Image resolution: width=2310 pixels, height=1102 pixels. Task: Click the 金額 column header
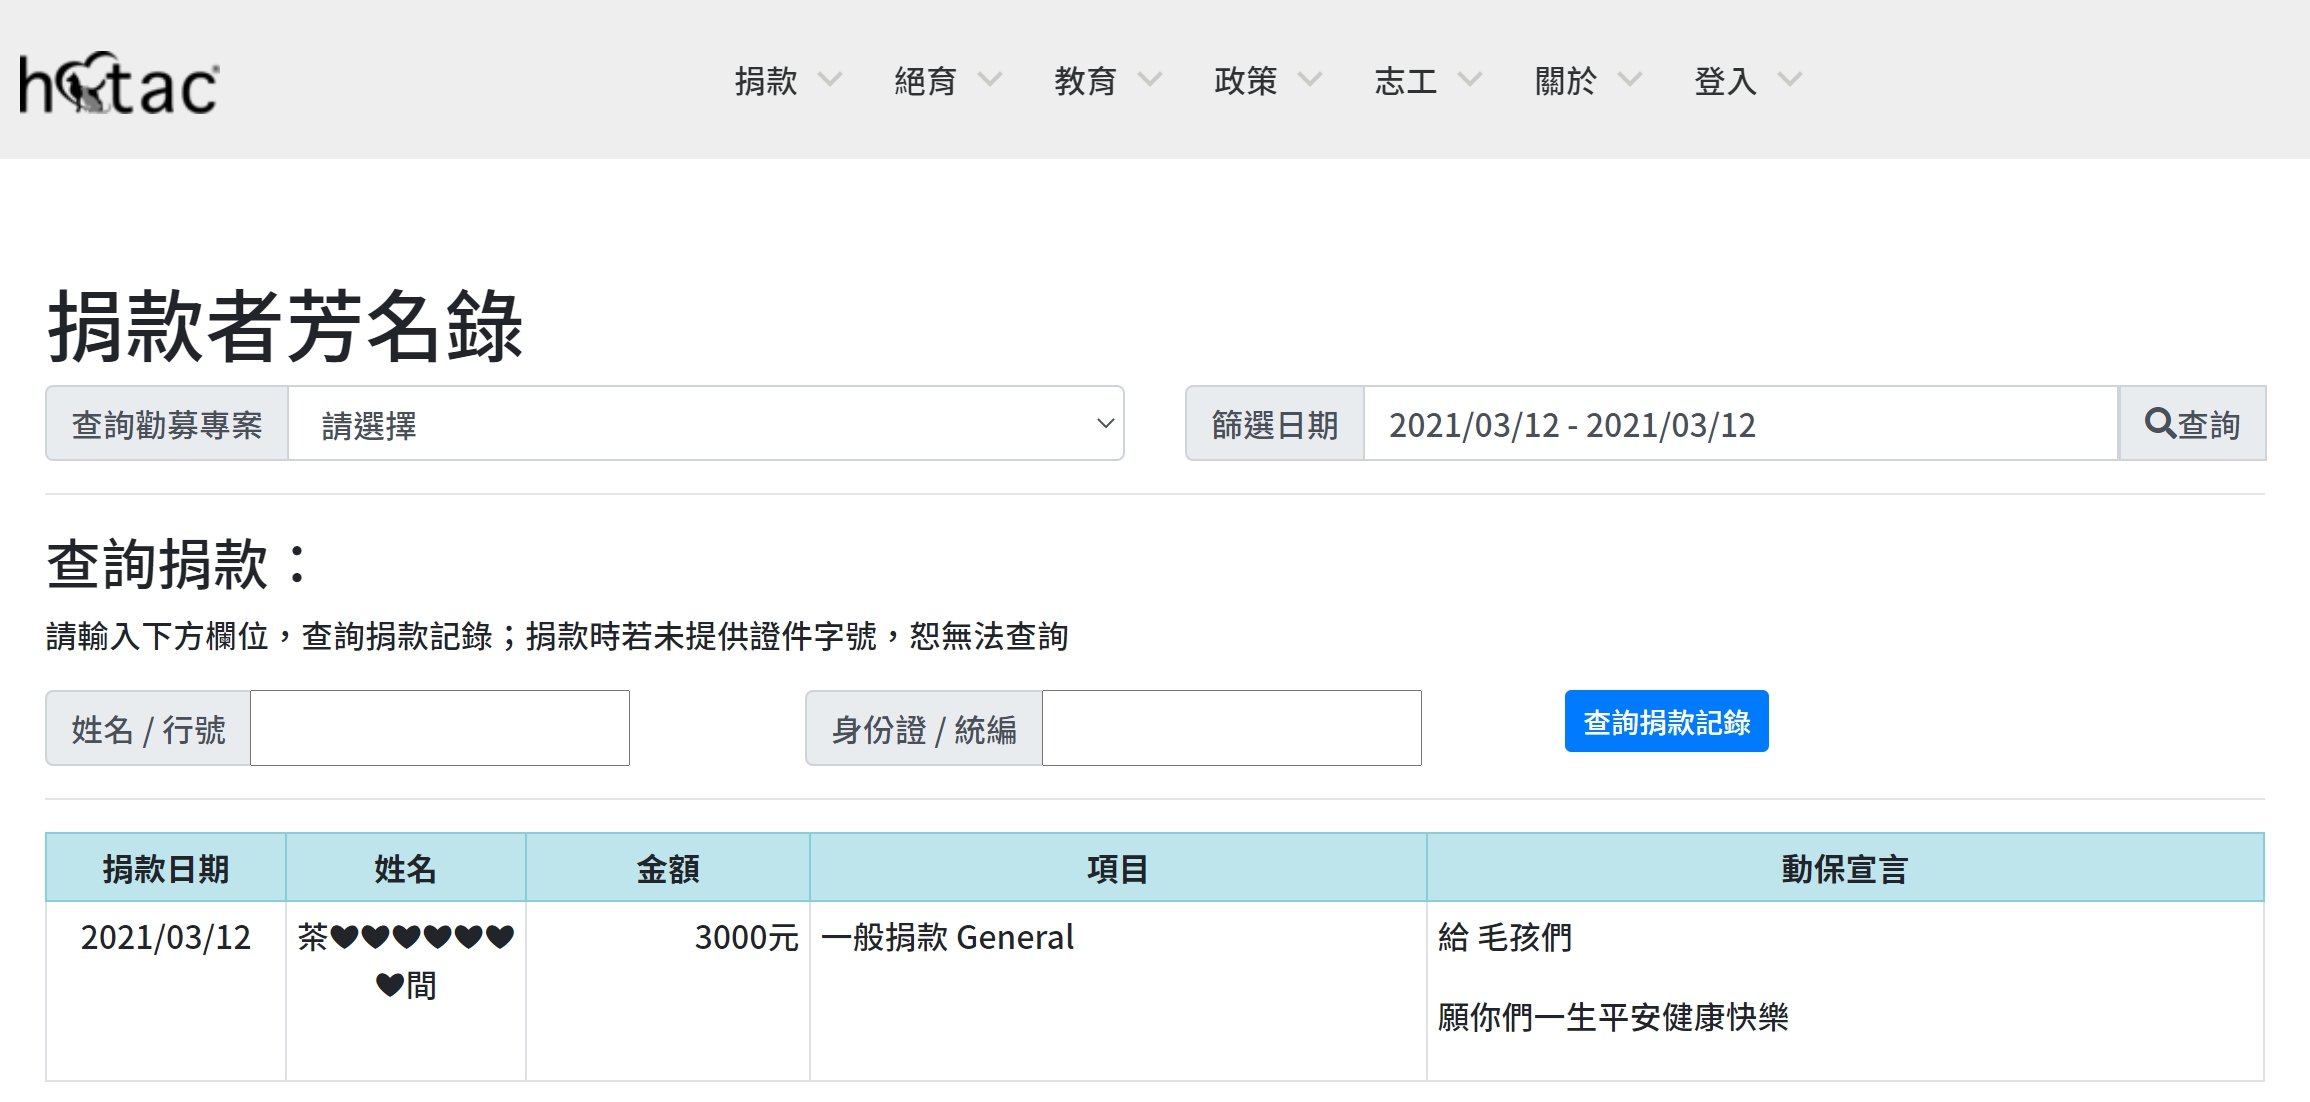coord(668,868)
